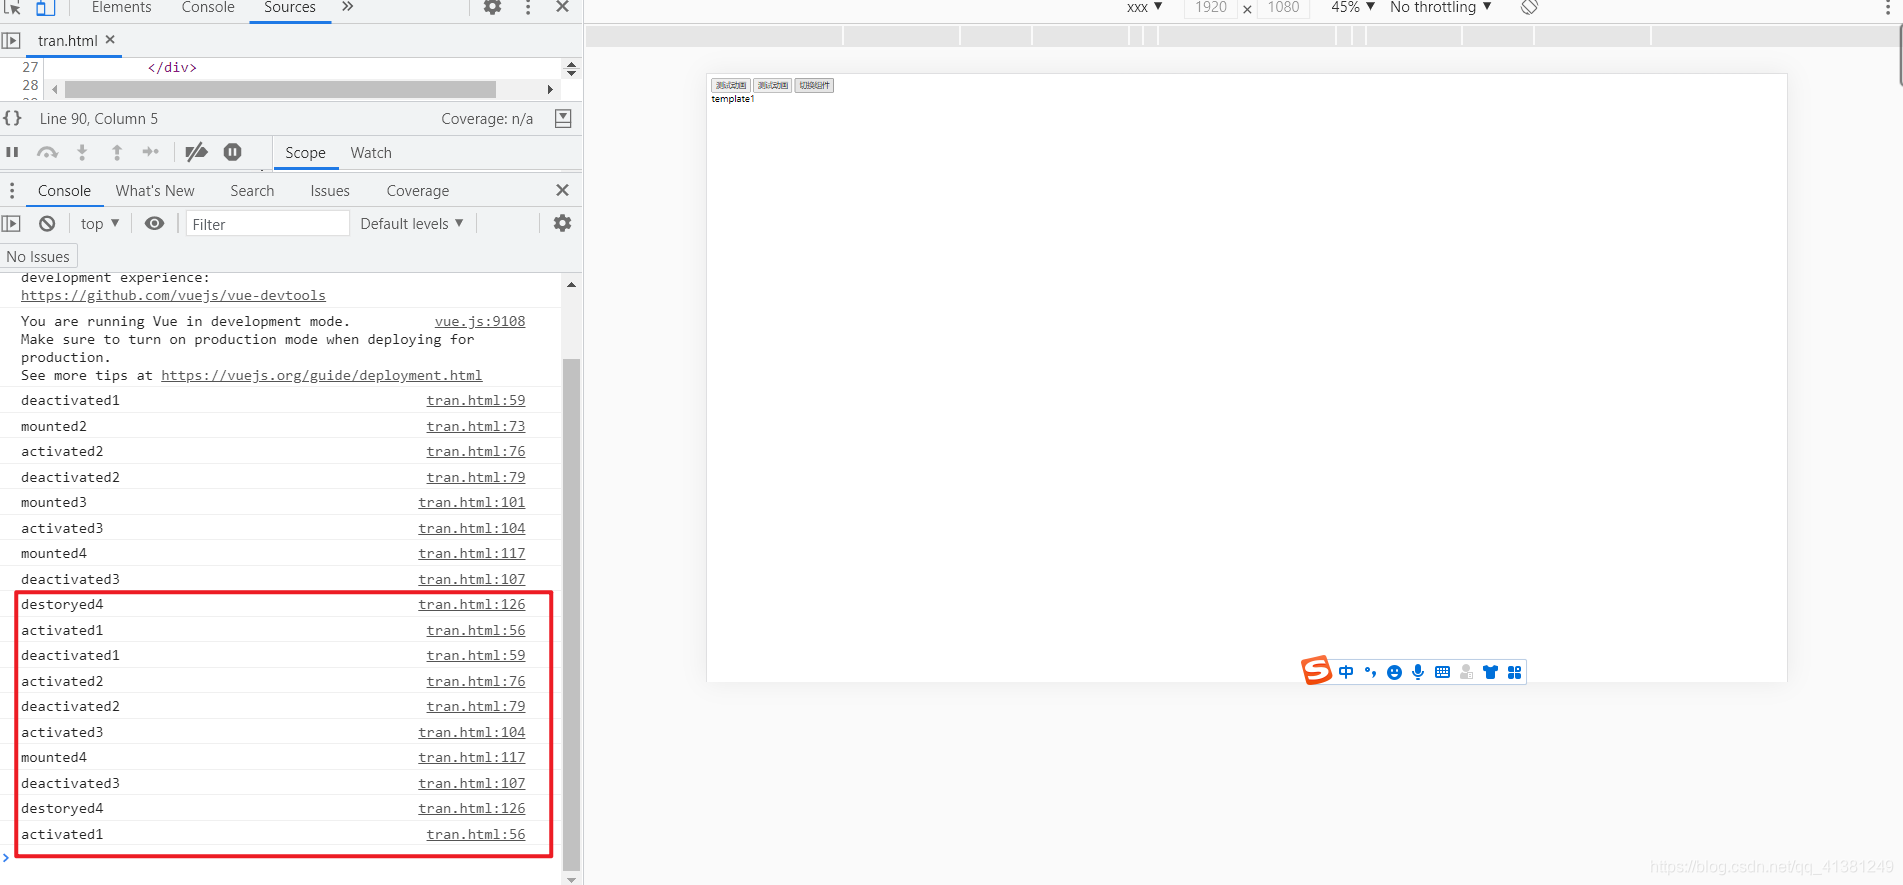Viewport: 1903px width, 885px height.
Task: Open the Scope debugger tab
Action: 305,153
